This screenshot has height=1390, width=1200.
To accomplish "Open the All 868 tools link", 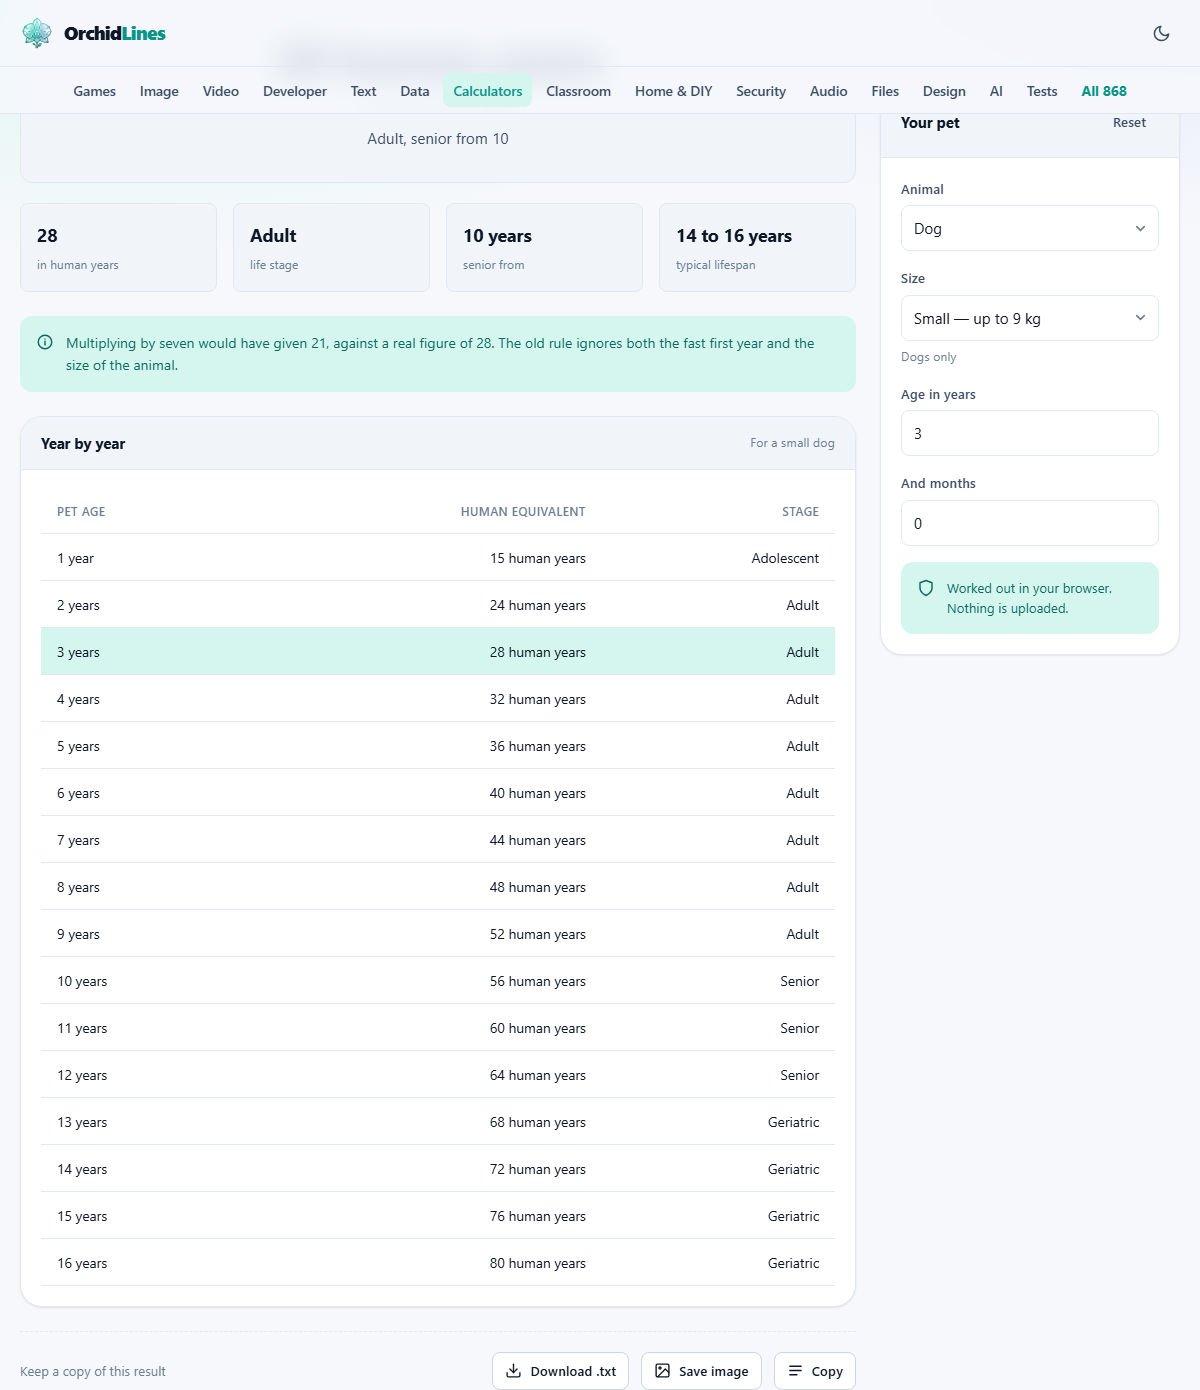I will [x=1104, y=91].
